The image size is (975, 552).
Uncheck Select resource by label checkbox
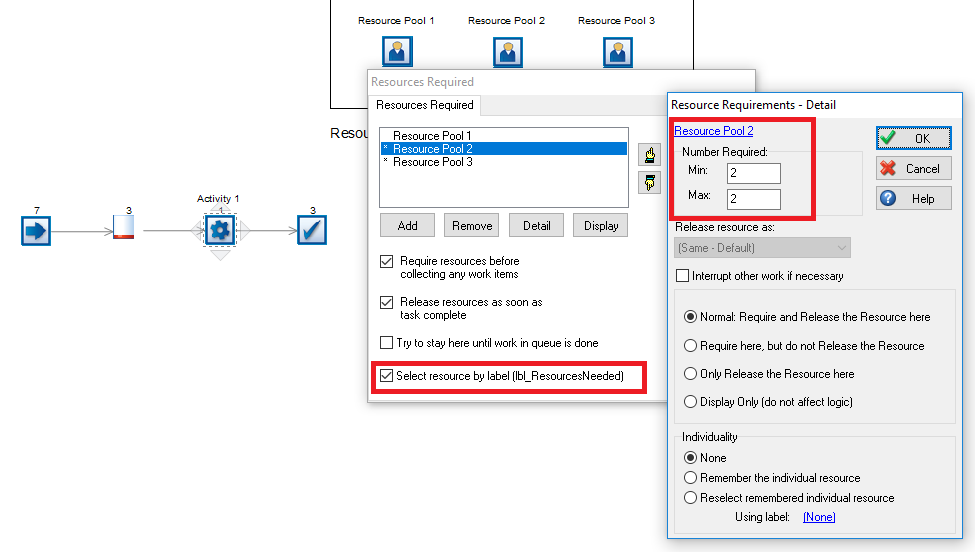tap(387, 375)
